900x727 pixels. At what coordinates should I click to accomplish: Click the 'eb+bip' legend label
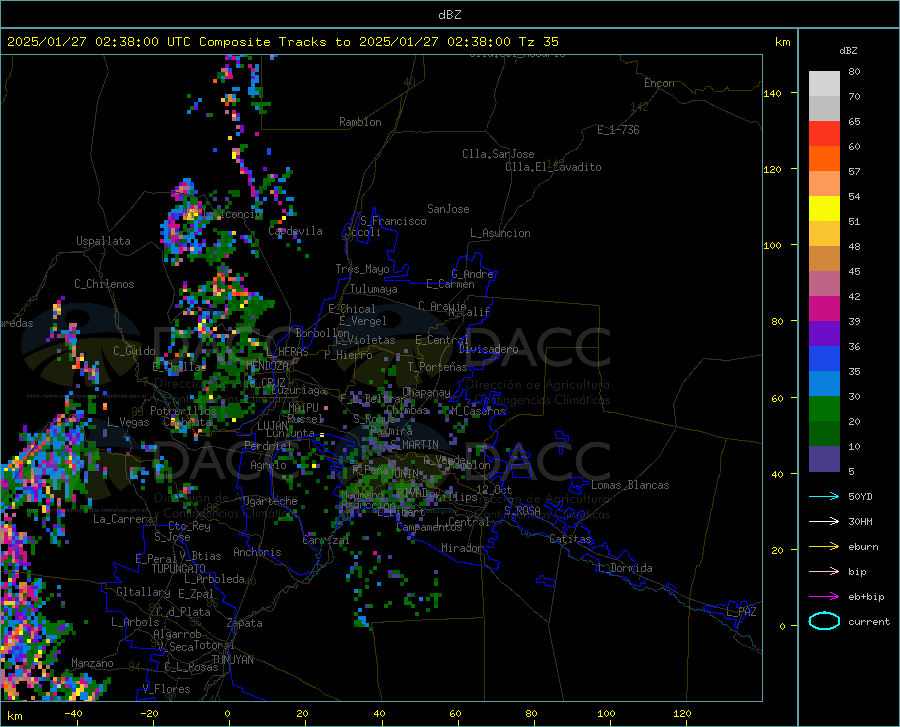pos(866,597)
